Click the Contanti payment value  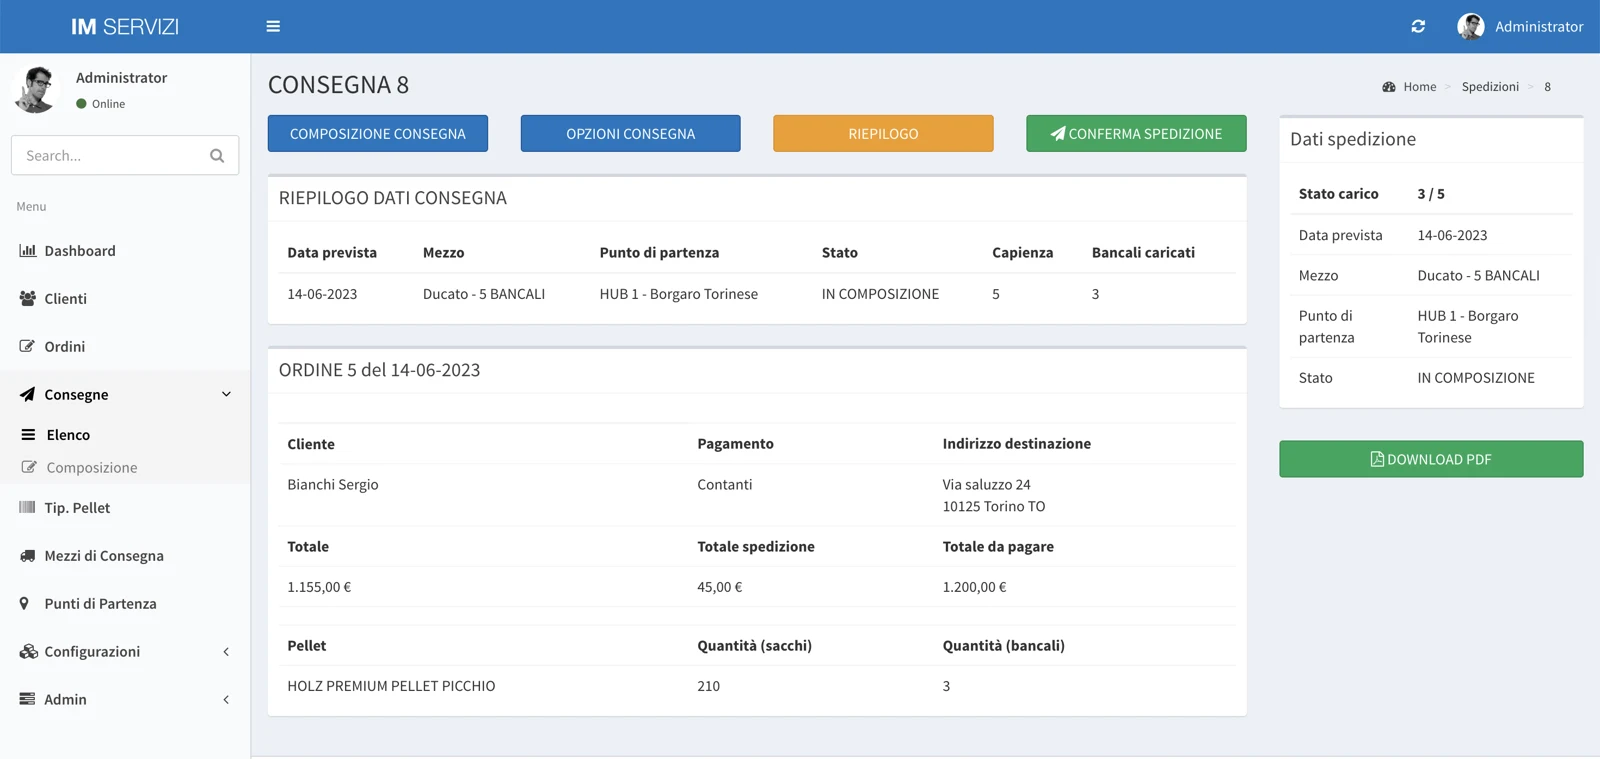click(725, 485)
